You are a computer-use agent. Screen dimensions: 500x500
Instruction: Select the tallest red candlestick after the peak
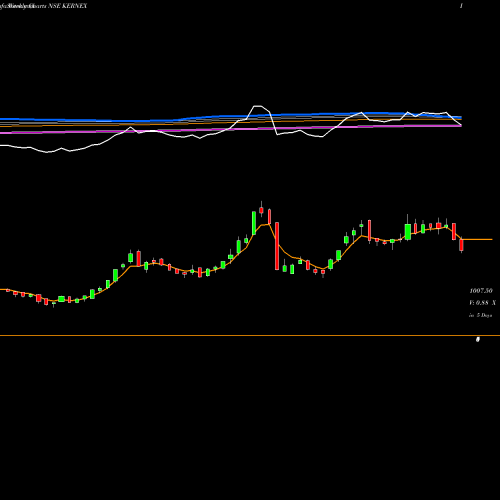click(x=277, y=246)
